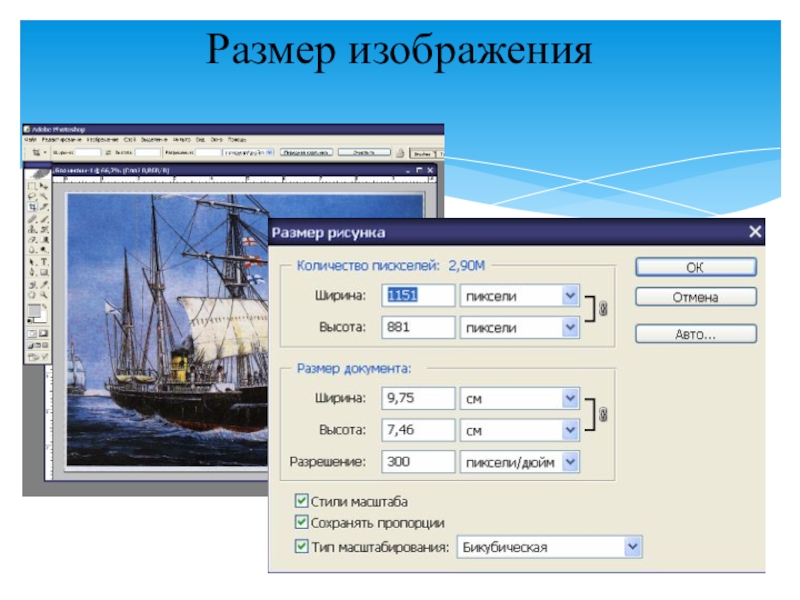
Task: Click the background color swatch
Action: pos(42,318)
